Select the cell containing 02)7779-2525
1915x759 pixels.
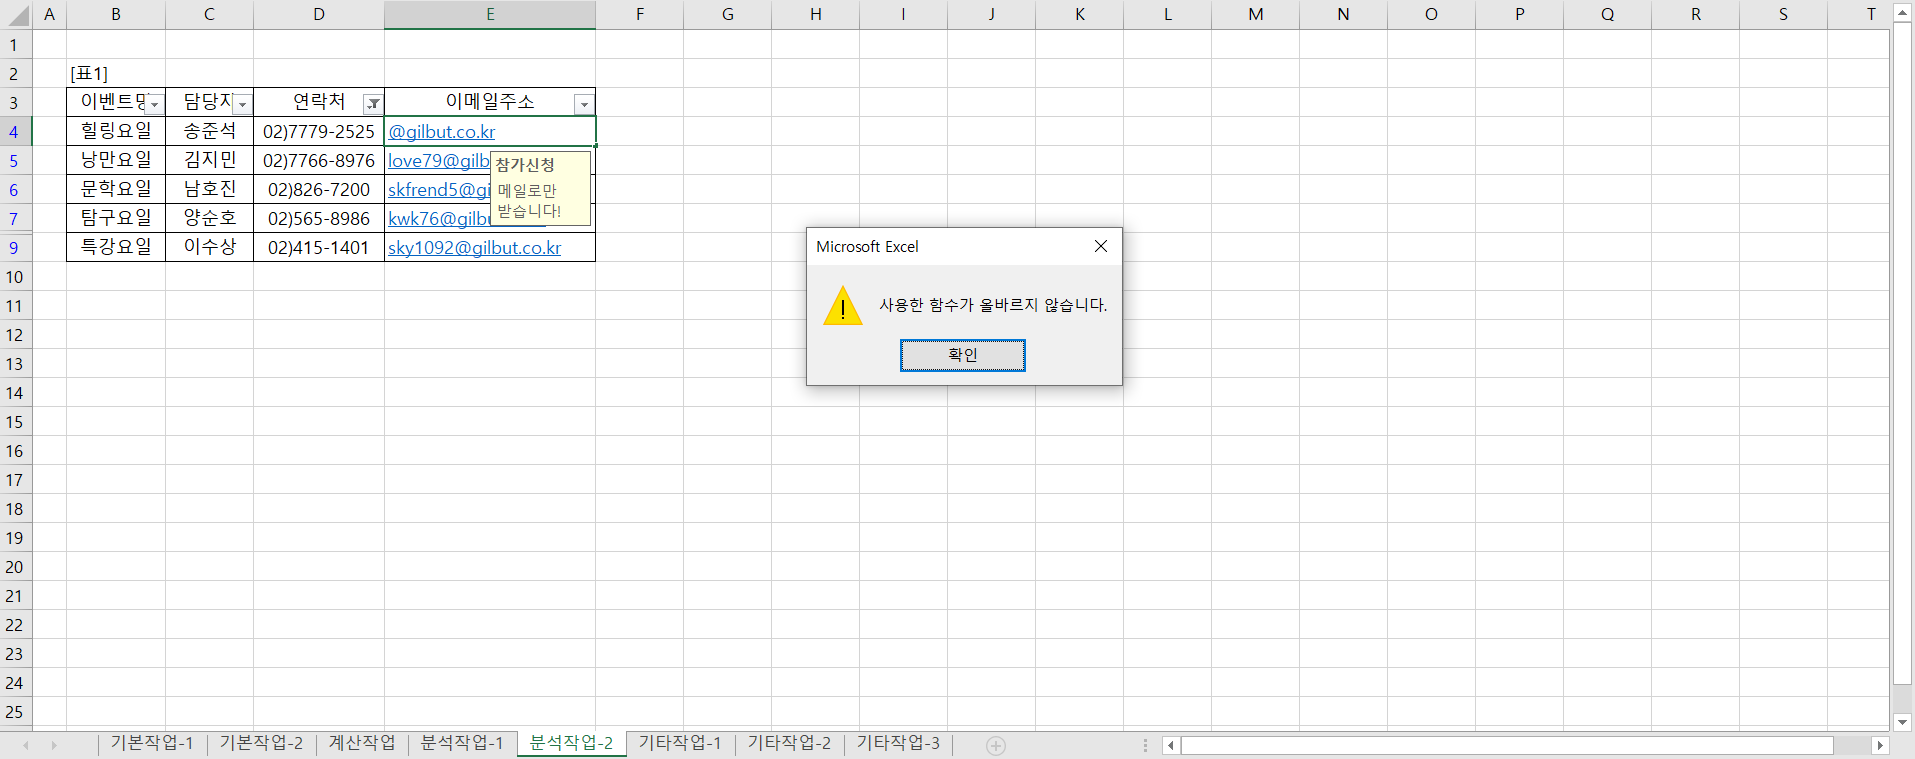pyautogui.click(x=318, y=132)
